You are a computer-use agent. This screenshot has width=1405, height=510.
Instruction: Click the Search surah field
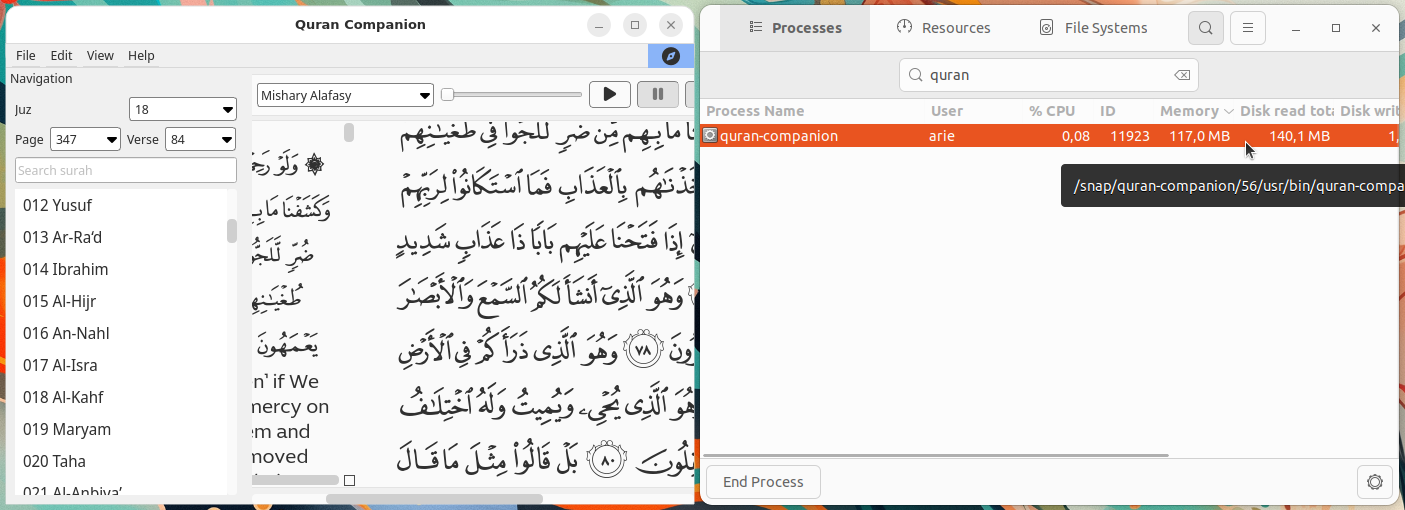pyautogui.click(x=126, y=171)
